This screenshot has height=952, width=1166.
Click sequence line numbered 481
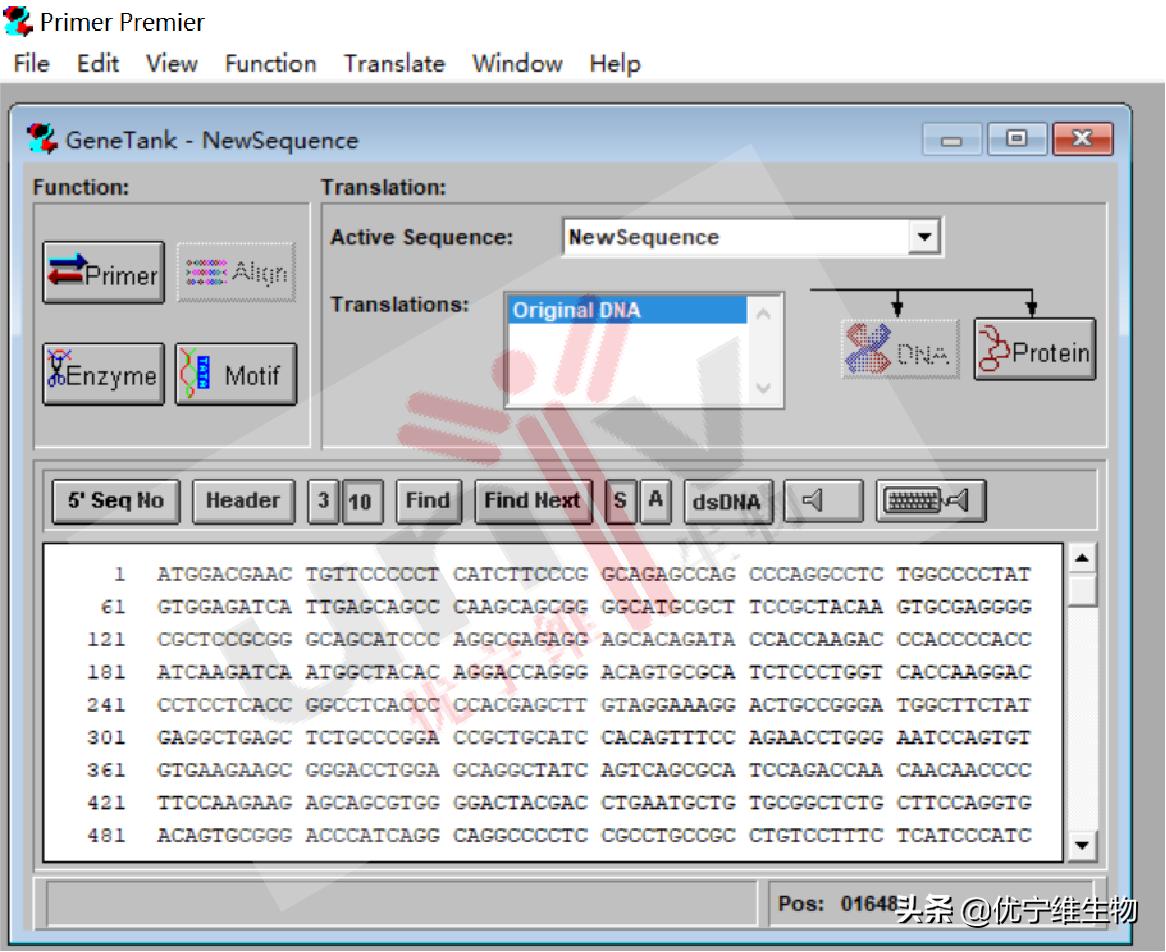[x=559, y=836]
